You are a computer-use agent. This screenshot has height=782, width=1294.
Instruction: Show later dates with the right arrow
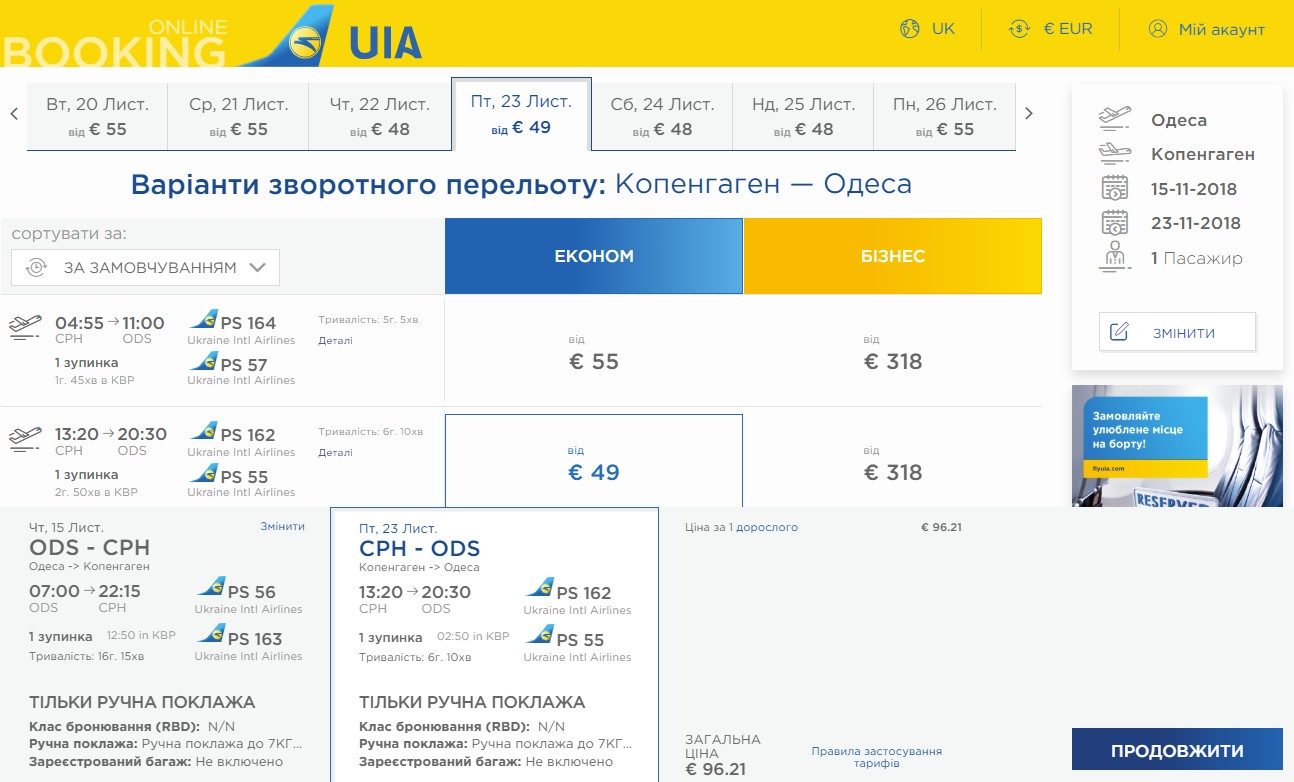coord(1029,113)
